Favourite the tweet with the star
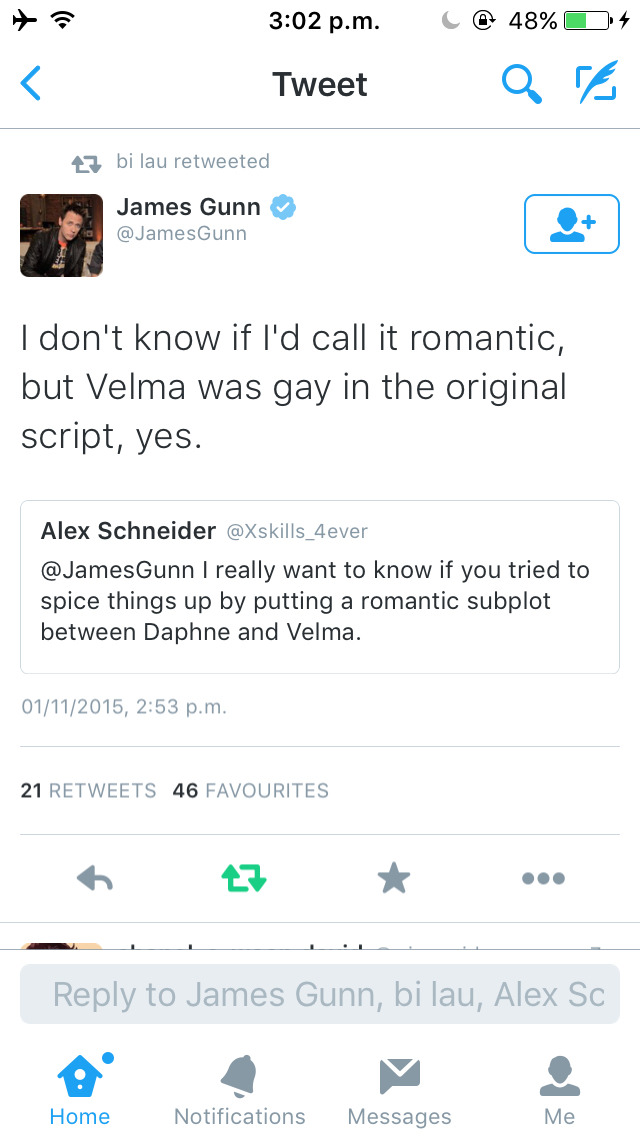Image resolution: width=640 pixels, height=1136 pixels. [394, 879]
